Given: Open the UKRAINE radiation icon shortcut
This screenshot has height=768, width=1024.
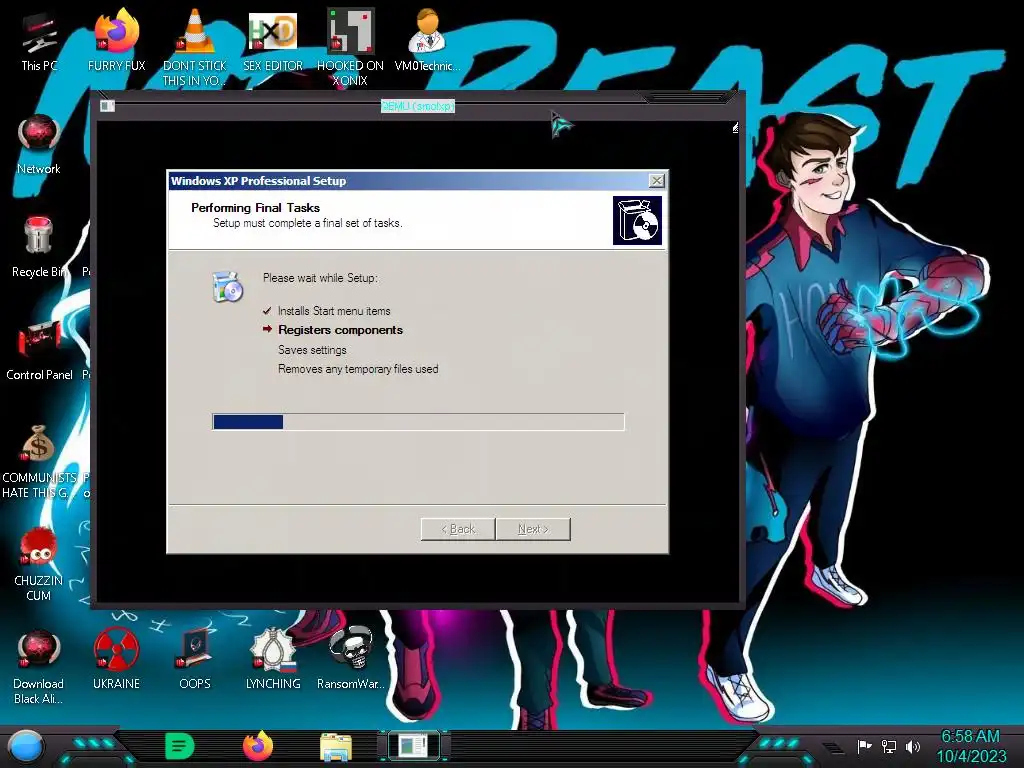Looking at the screenshot, I should click(x=116, y=660).
